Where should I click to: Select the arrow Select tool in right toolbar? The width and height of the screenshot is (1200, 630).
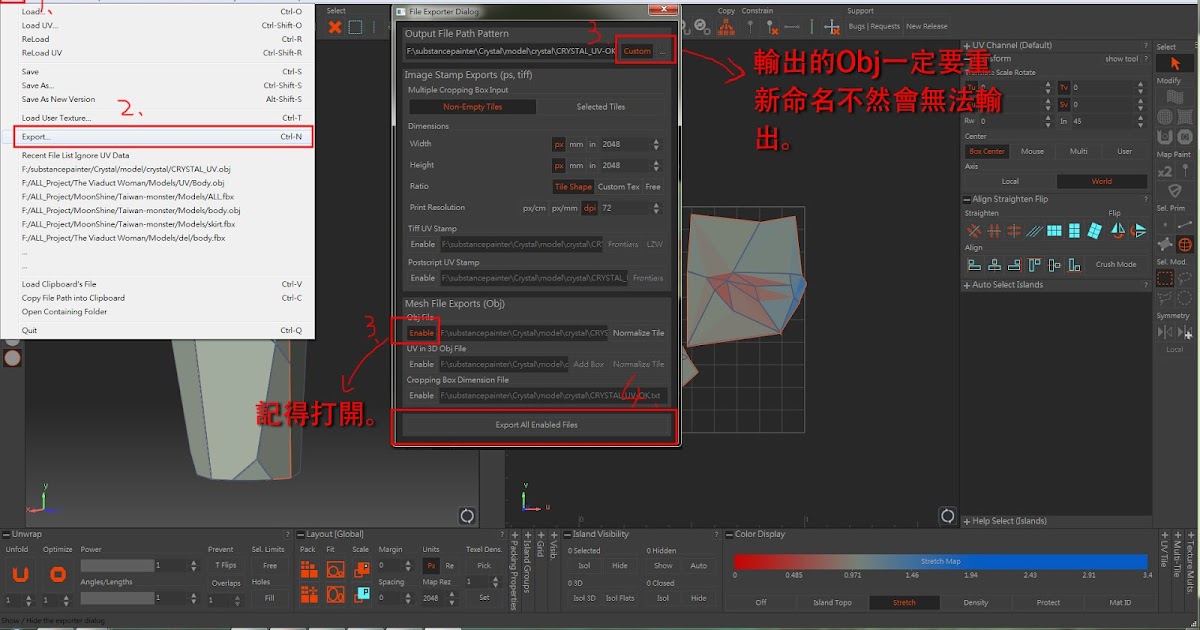(x=1175, y=63)
